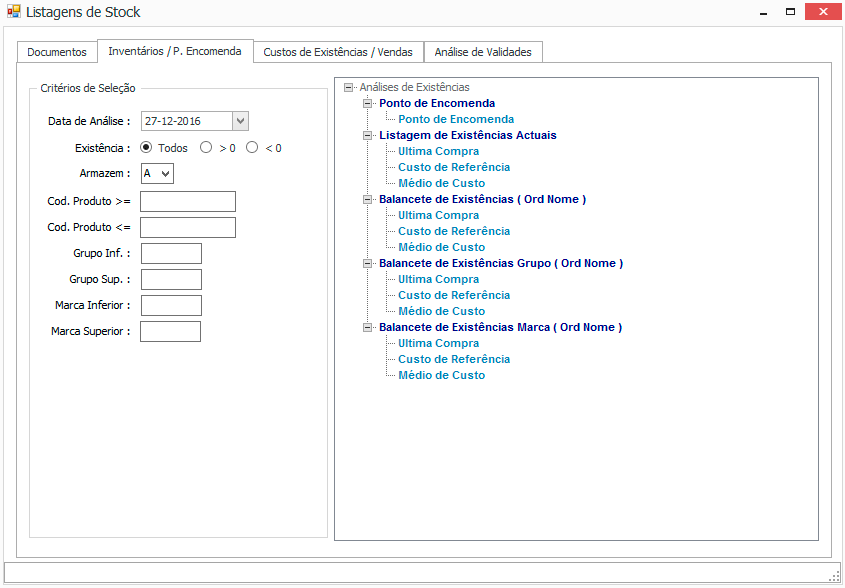Open Médio de Custo under Listagem de Existências Actuais
The width and height of the screenshot is (845, 588).
[441, 183]
